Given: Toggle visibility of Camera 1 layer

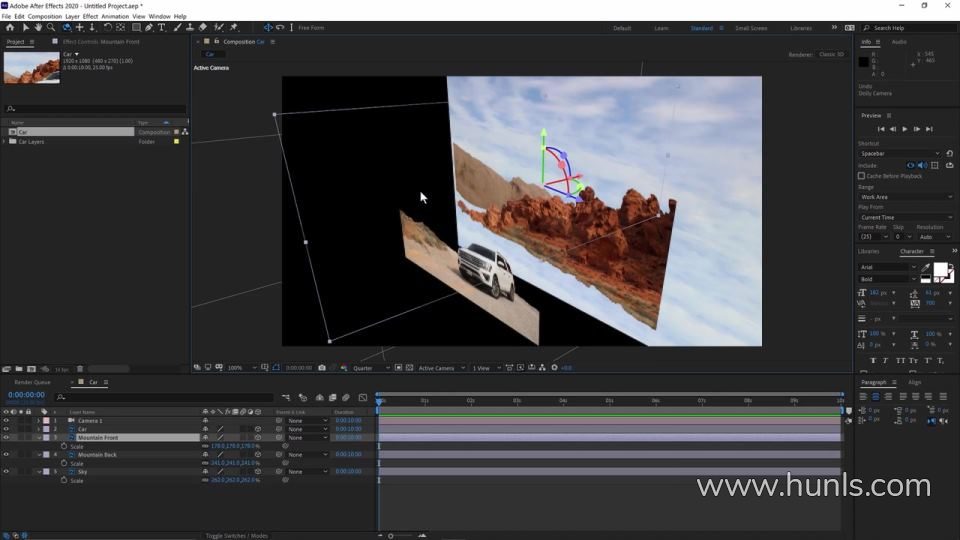Looking at the screenshot, I should coord(6,420).
